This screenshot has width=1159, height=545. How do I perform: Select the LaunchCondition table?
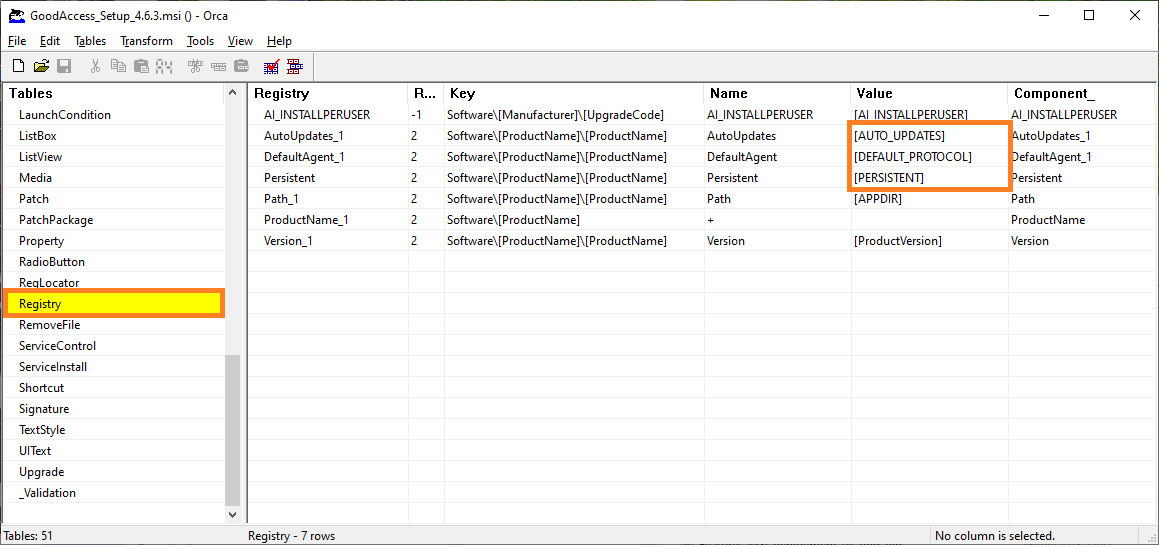(x=65, y=115)
